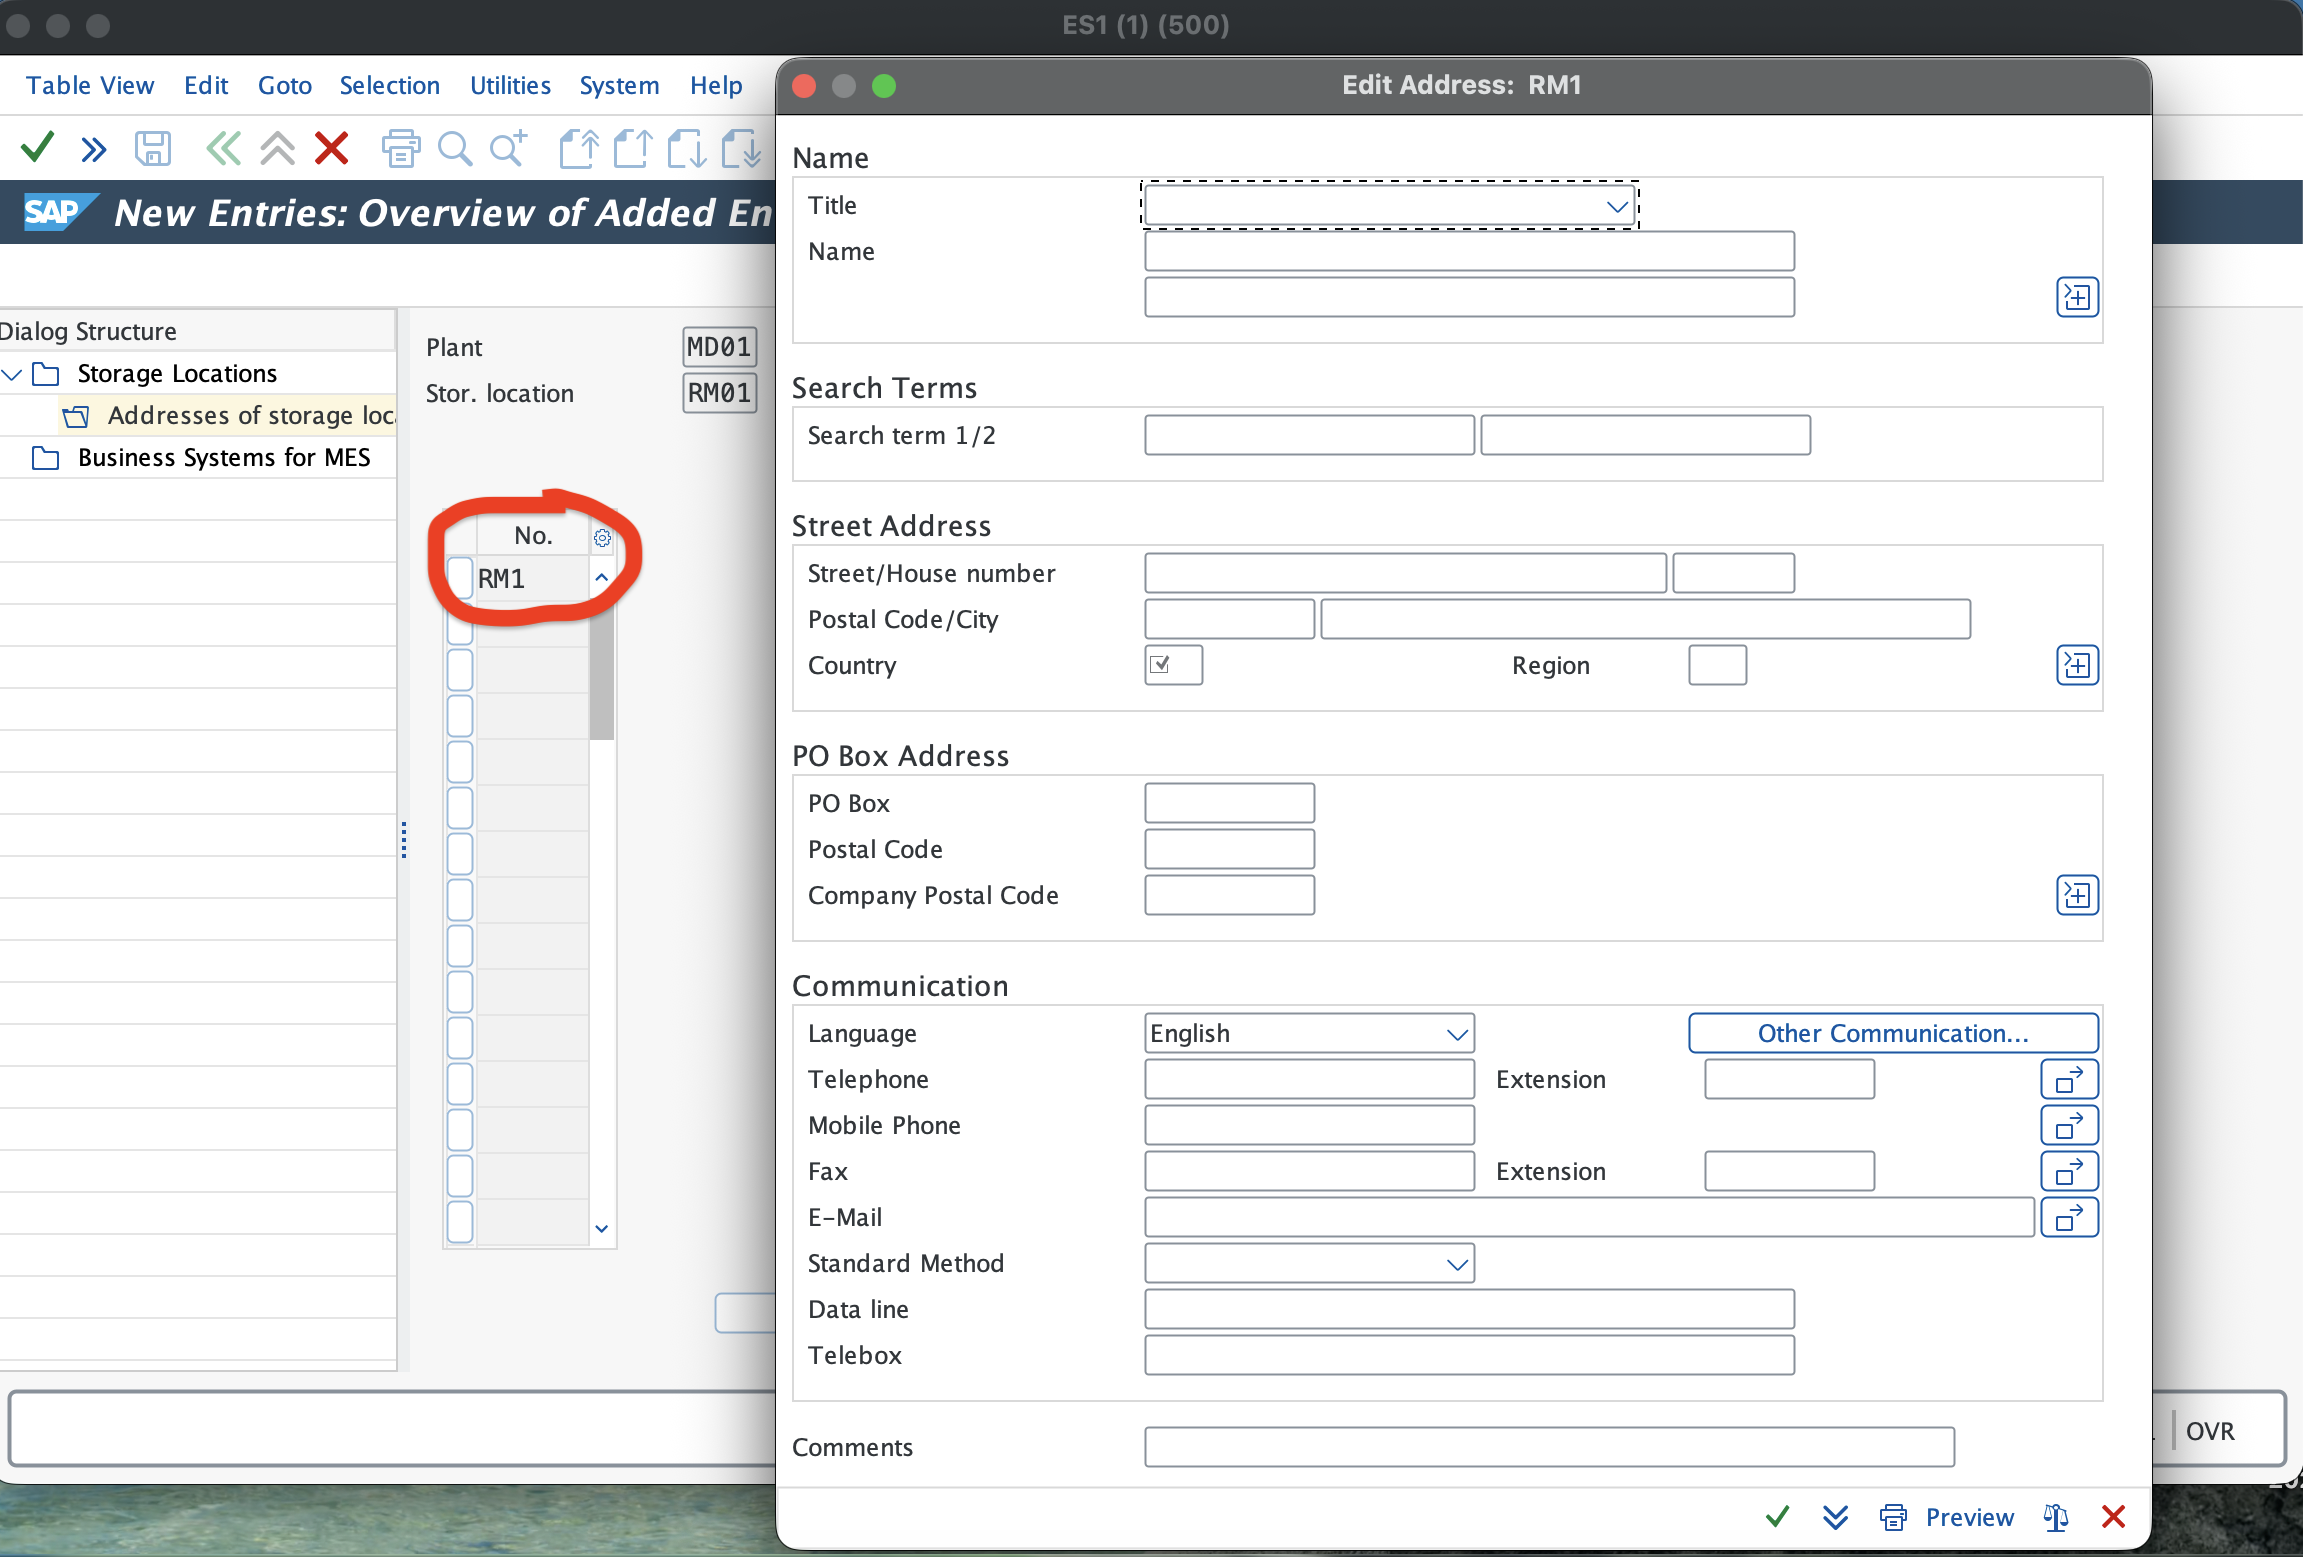The width and height of the screenshot is (2303, 1557).
Task: Click the Save diskette icon in toolbar
Action: click(153, 149)
